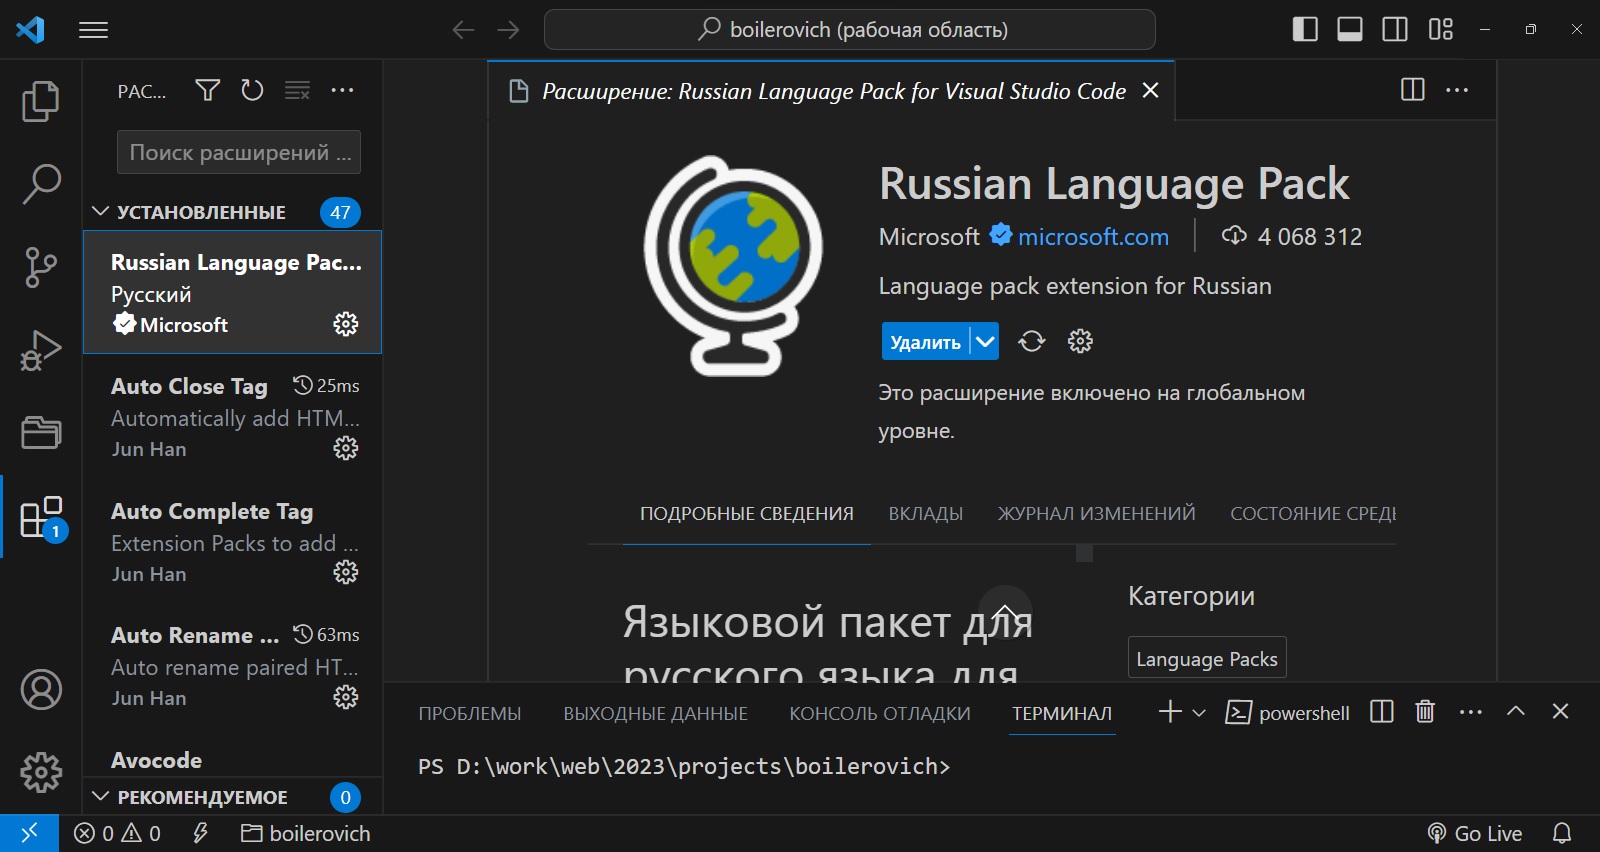Click the extension search field
This screenshot has width=1600, height=852.
(239, 152)
